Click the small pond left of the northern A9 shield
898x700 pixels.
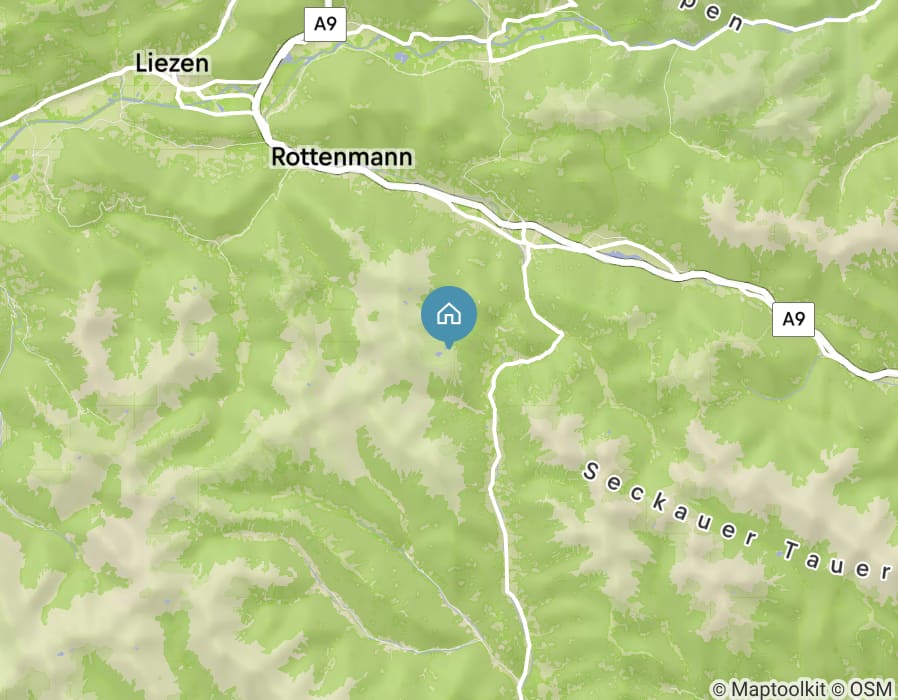click(287, 58)
